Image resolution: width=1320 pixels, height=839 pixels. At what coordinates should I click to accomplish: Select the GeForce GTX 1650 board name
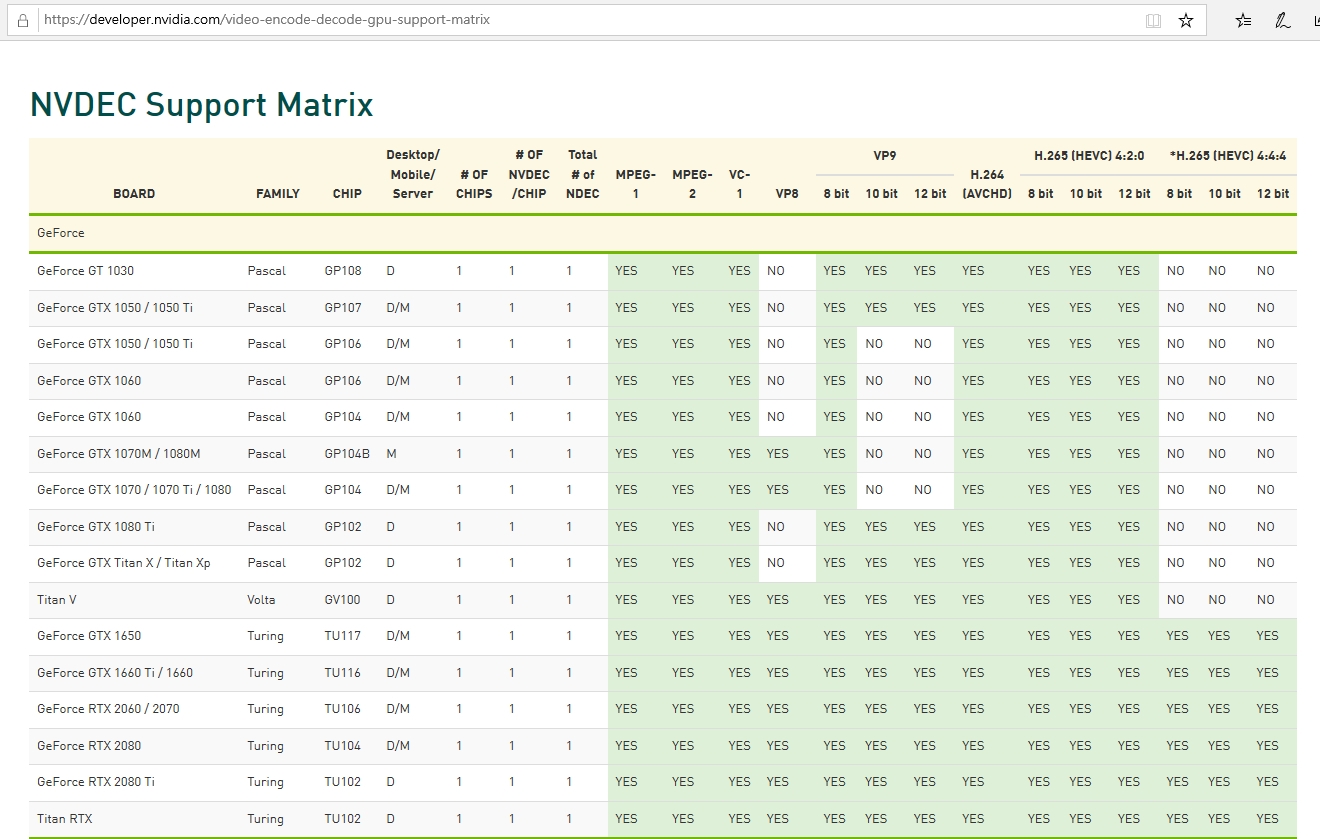point(89,636)
